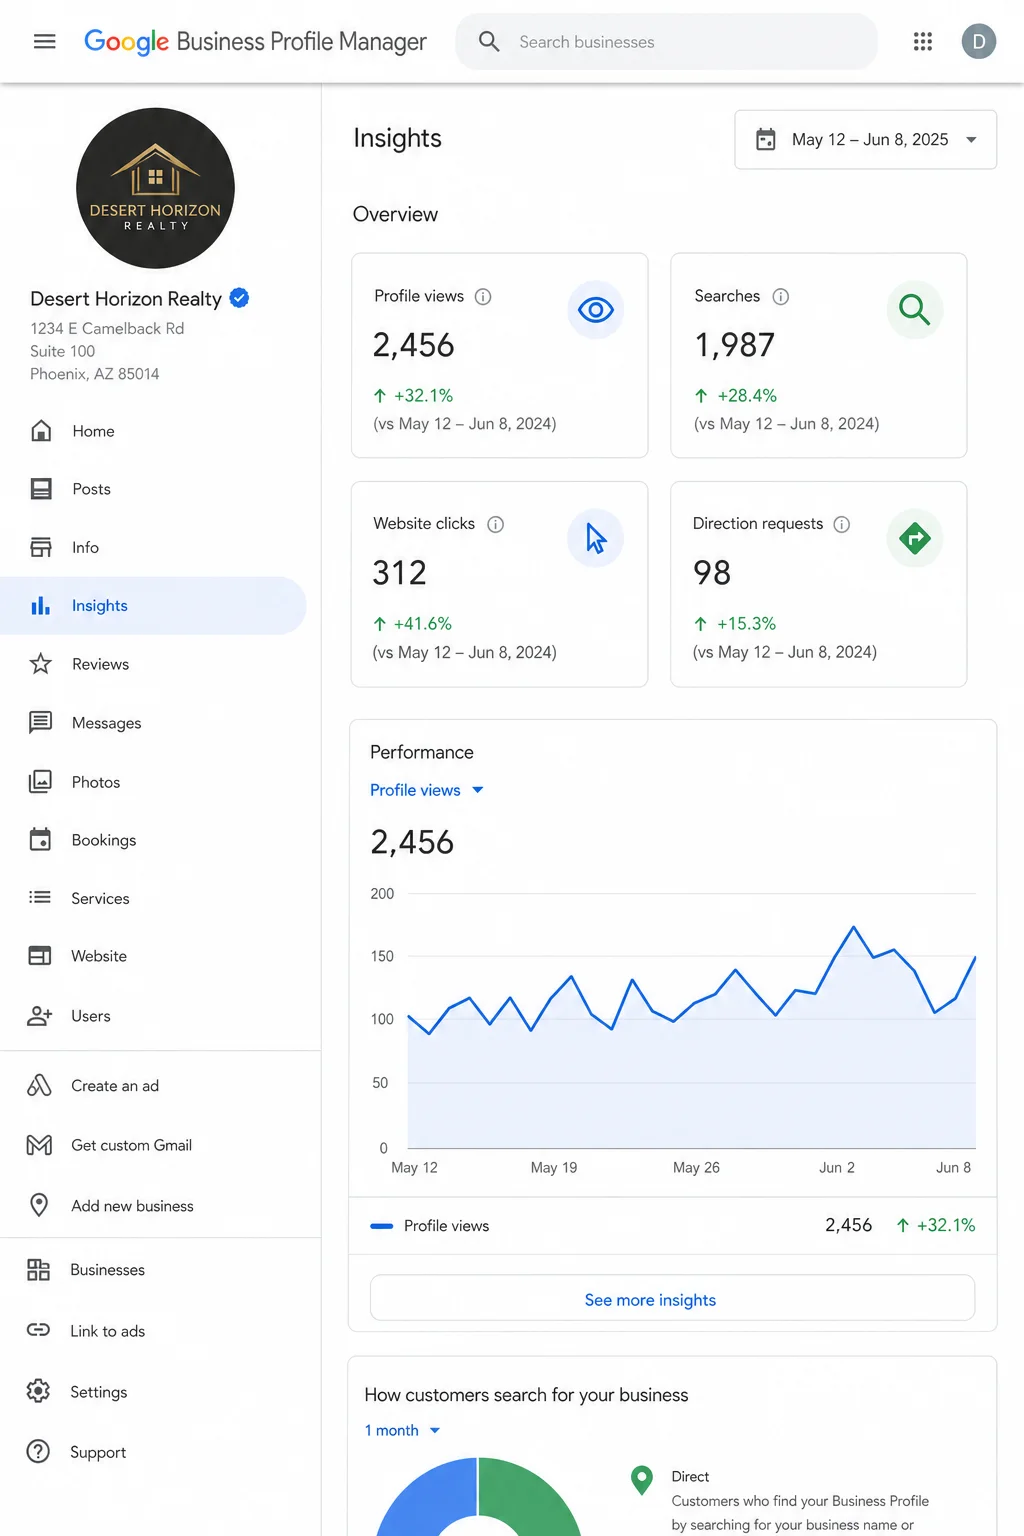Click the calendar icon in date range picker

[766, 139]
